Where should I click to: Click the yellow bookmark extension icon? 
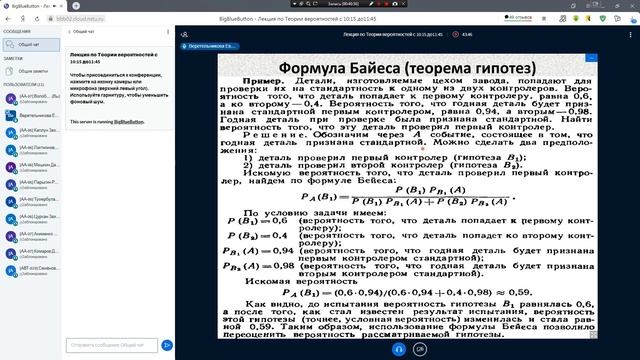pos(588,19)
